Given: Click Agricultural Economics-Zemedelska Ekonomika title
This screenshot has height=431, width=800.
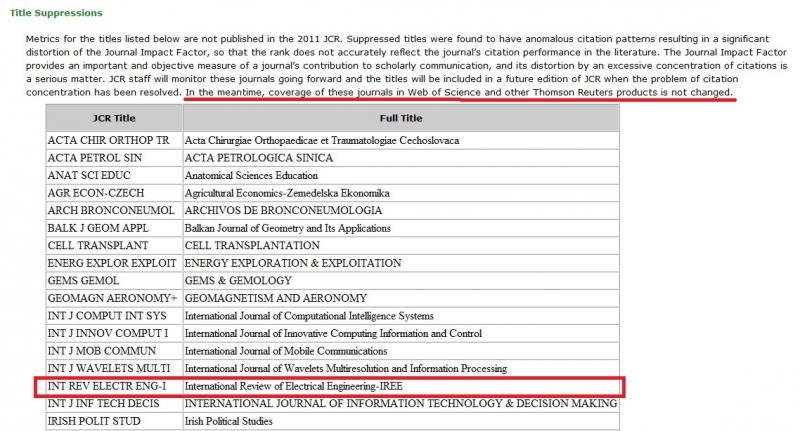Looking at the screenshot, I should tap(287, 193).
